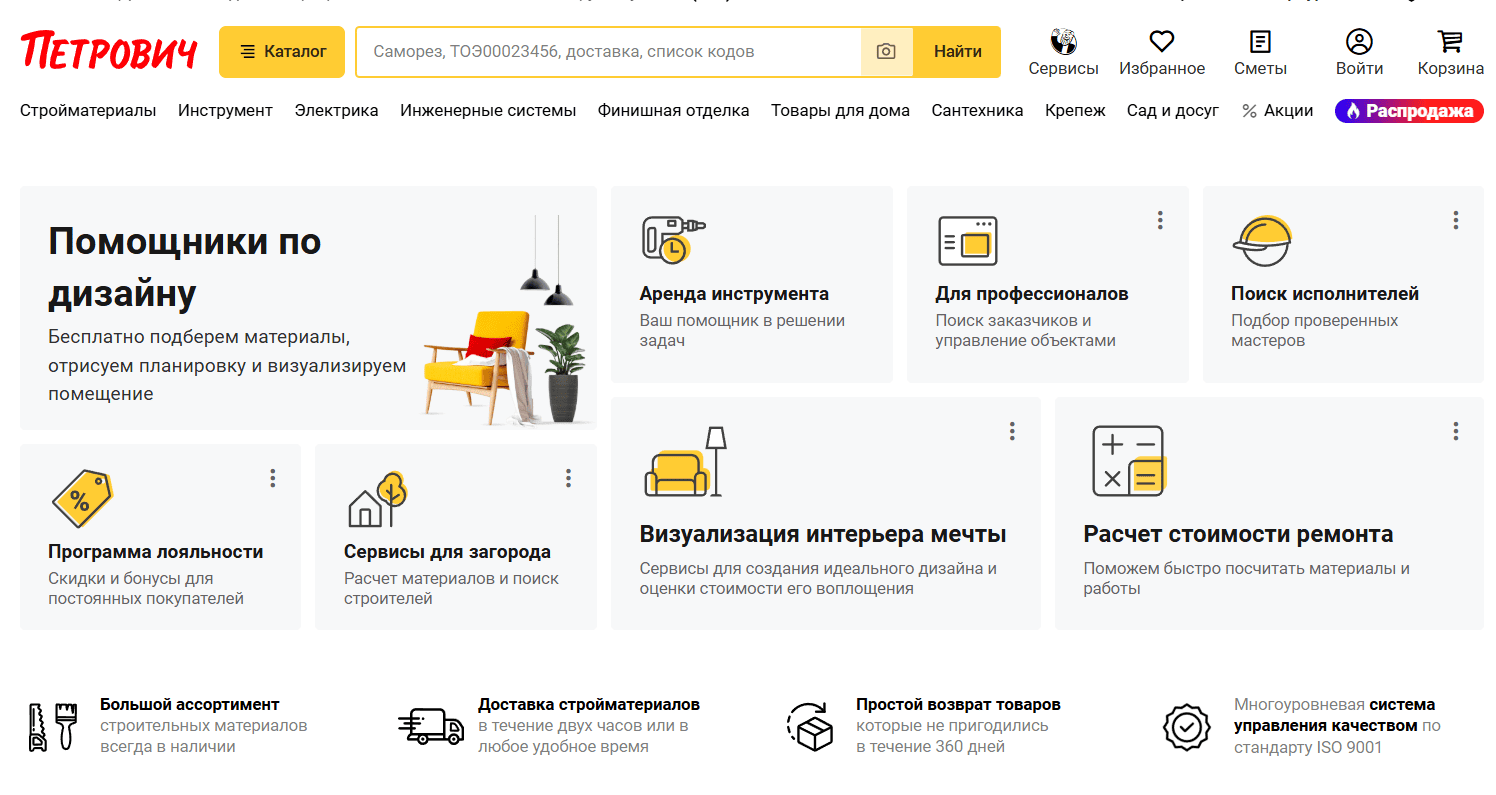
Task: Open the Распродажа page
Action: click(x=1408, y=111)
